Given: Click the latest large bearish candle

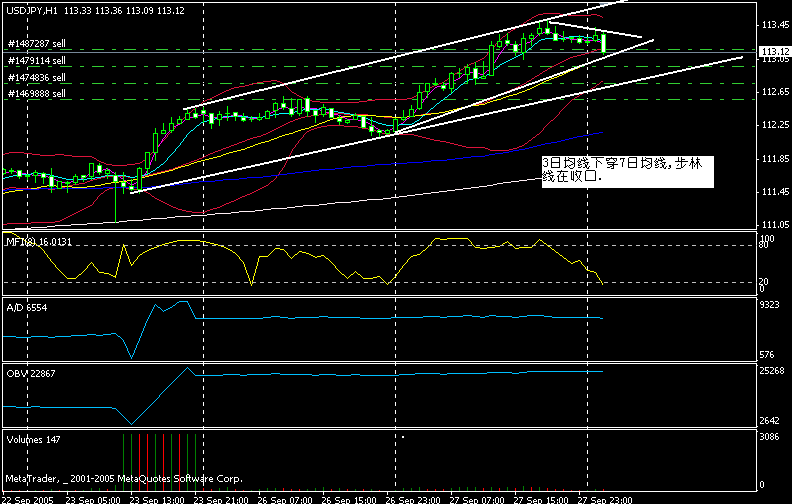Looking at the screenshot, I should [x=604, y=43].
